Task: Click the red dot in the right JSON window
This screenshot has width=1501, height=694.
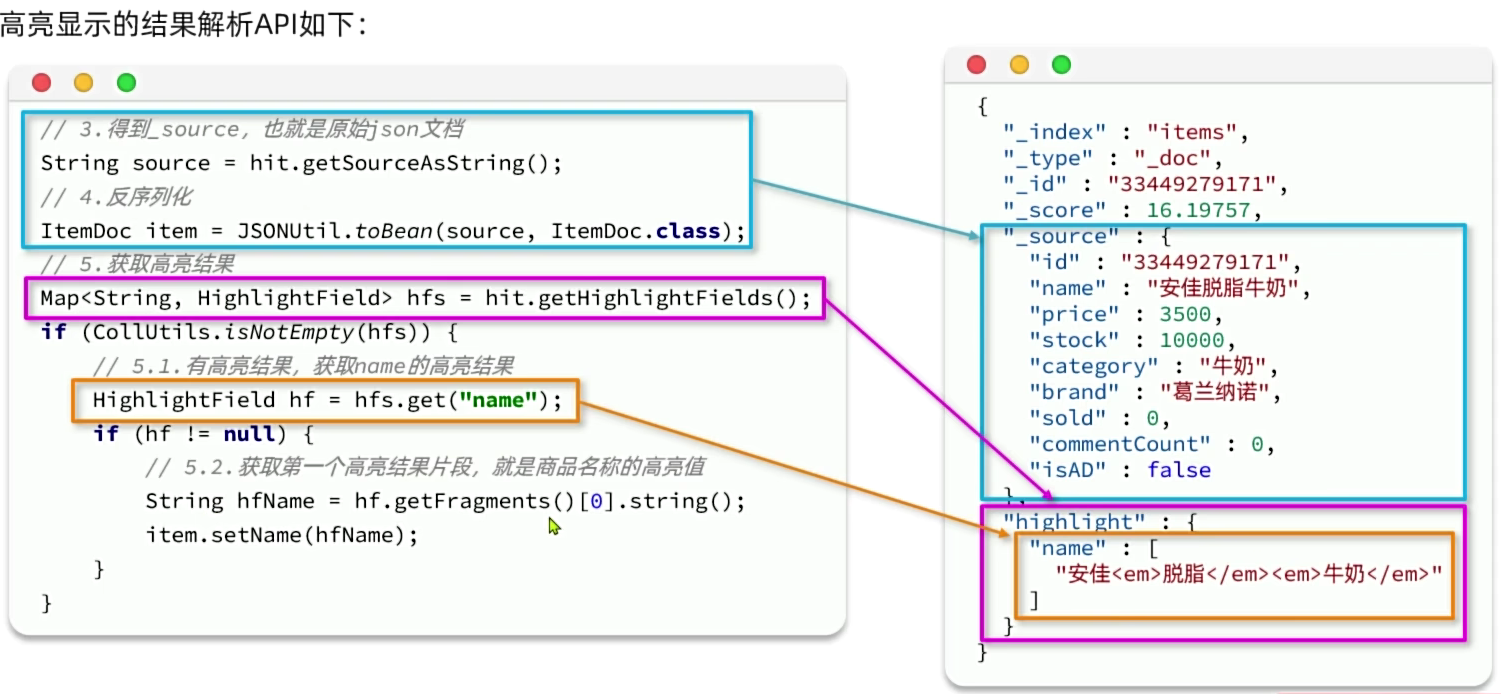Action: coord(977,65)
